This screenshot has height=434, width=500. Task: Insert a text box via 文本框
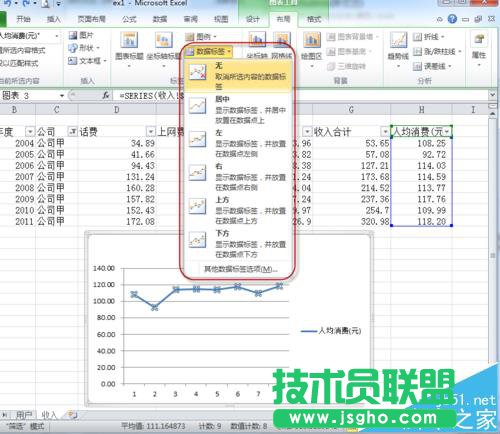[87, 61]
